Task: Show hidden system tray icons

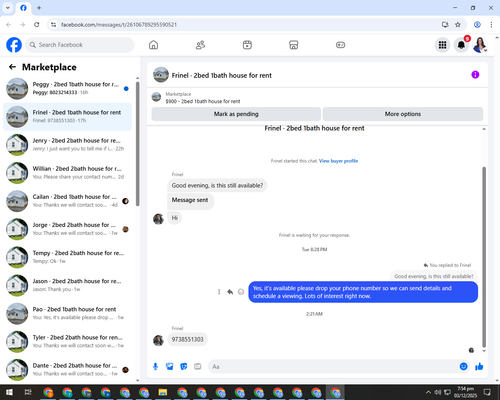Action: (x=428, y=392)
